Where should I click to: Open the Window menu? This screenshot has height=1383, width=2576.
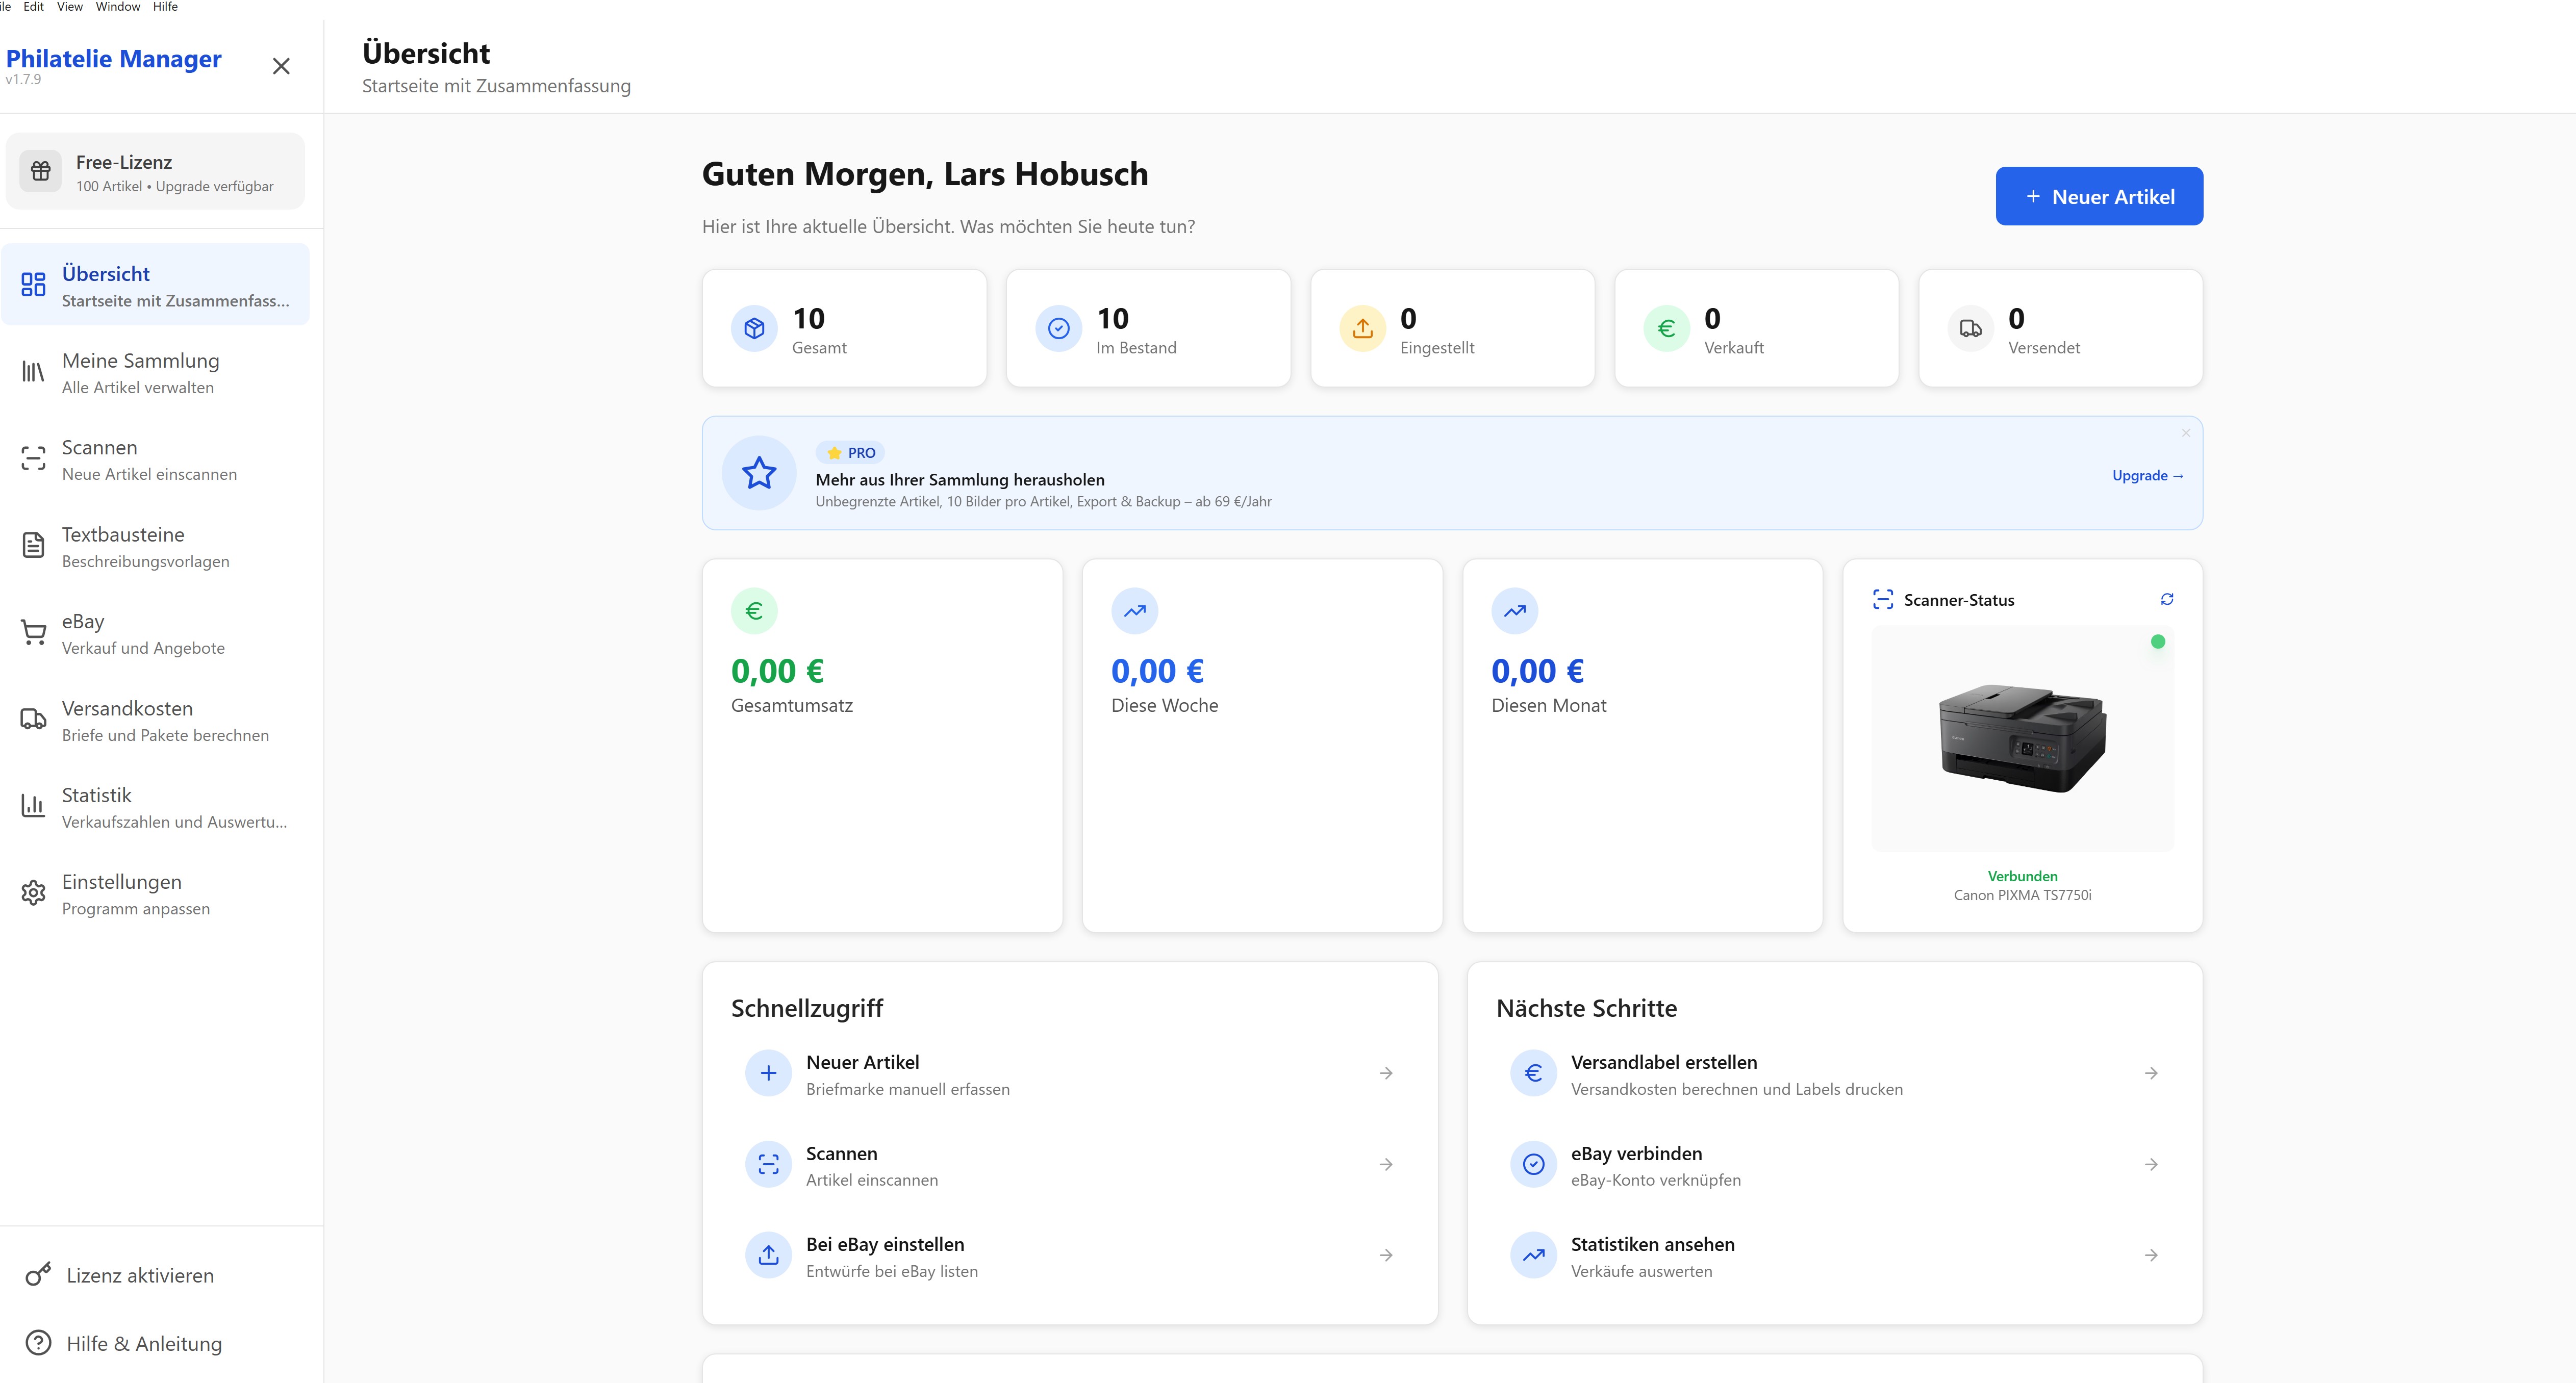[117, 7]
